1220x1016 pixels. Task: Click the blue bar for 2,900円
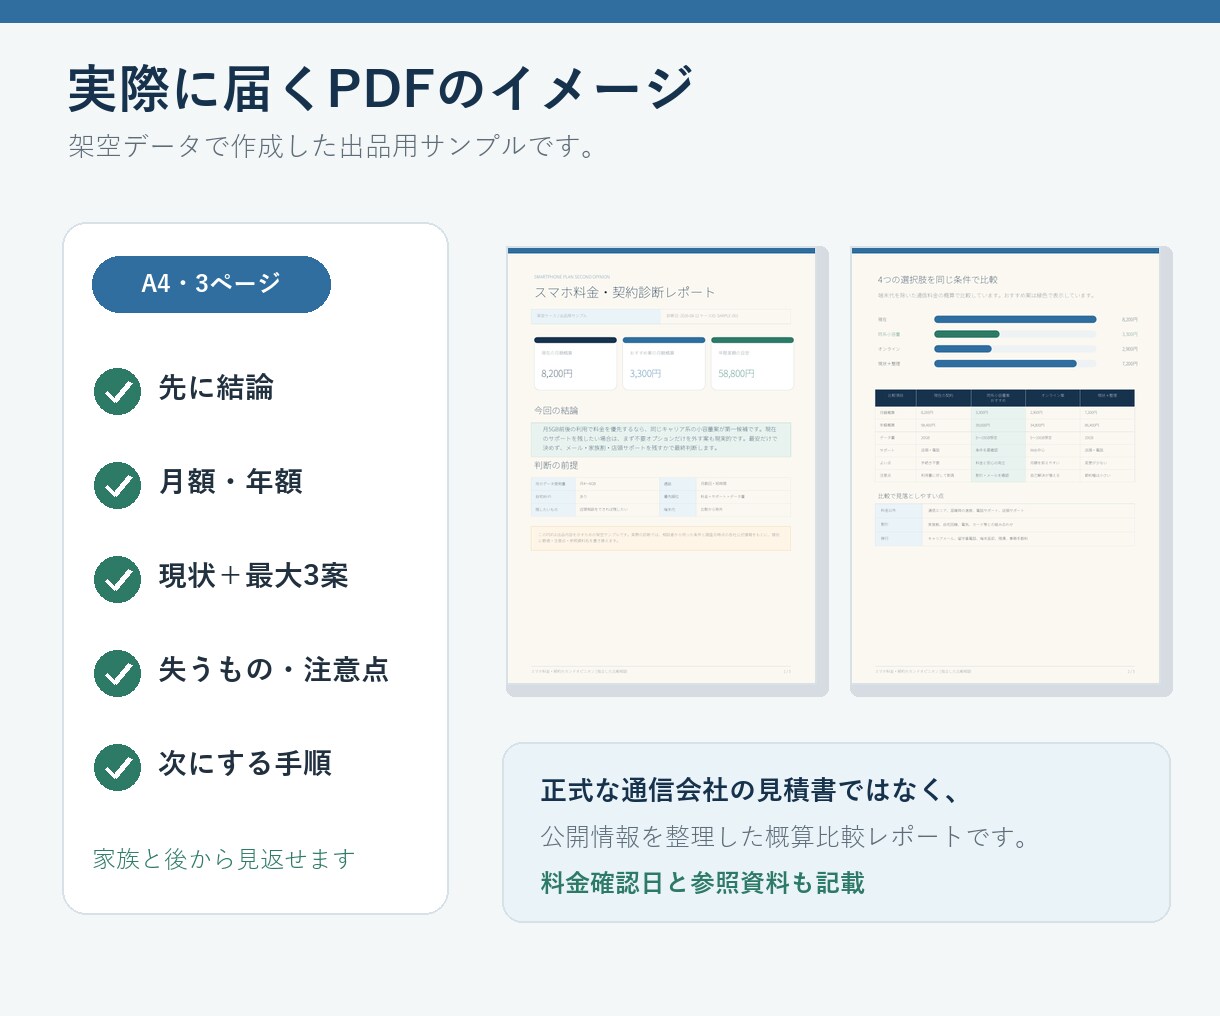(x=963, y=349)
